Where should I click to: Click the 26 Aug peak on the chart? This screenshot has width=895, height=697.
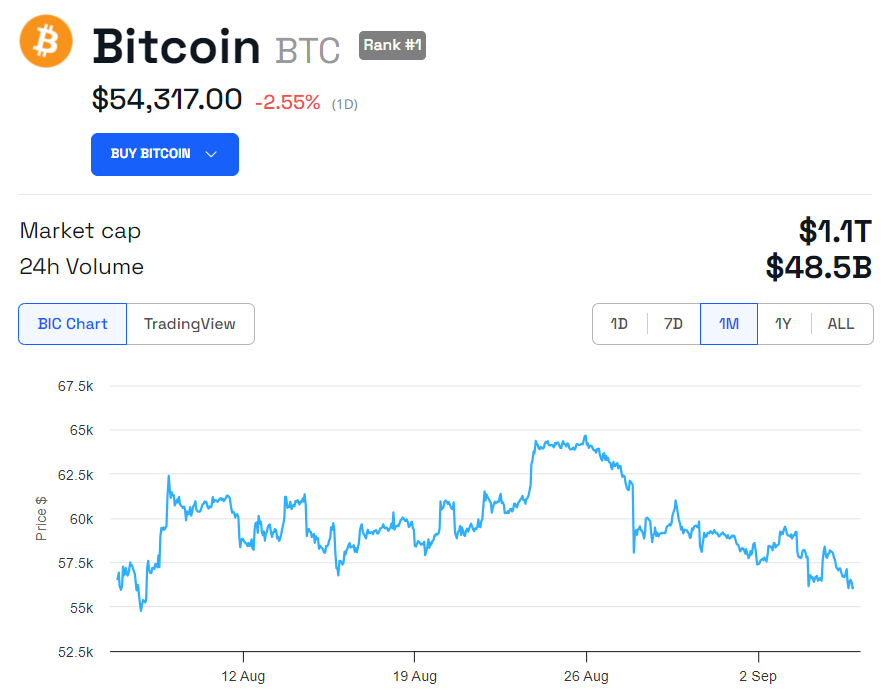pyautogui.click(x=585, y=437)
